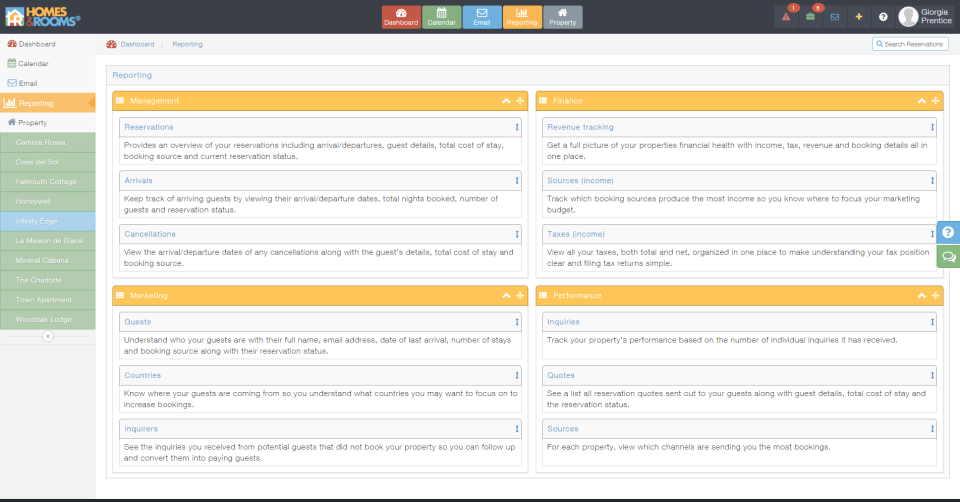The image size is (960, 502).
Task: Open the Email top navigation tab
Action: (x=482, y=17)
